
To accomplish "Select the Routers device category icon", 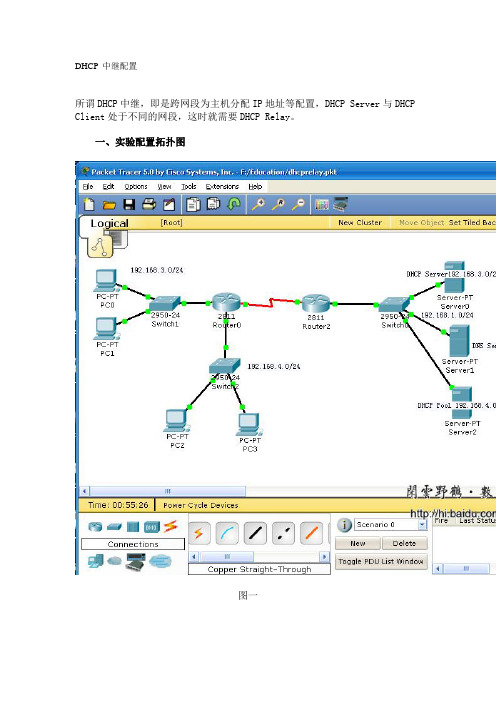I will coord(95,527).
